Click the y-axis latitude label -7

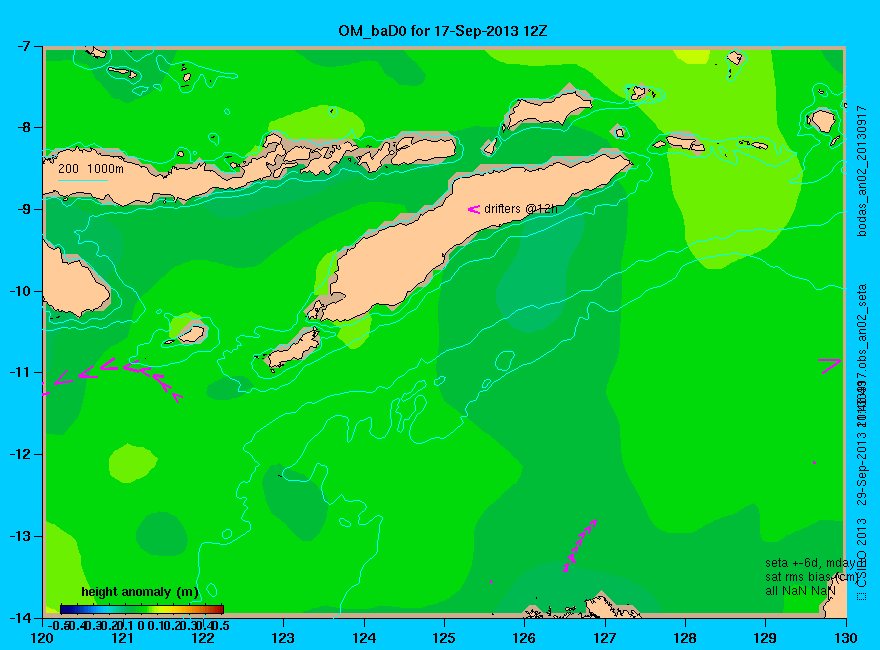coord(25,46)
